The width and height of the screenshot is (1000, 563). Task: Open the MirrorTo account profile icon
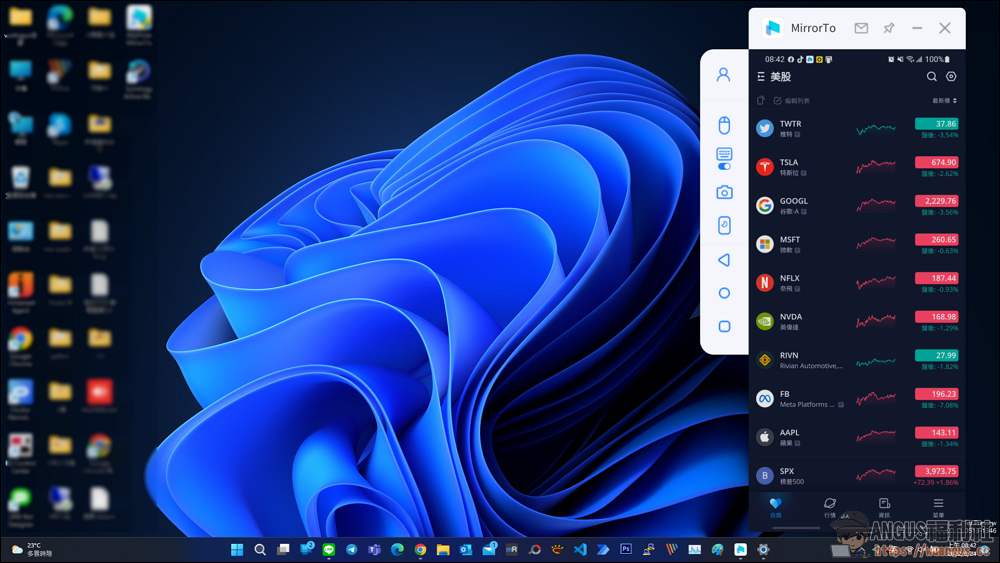[x=723, y=75]
